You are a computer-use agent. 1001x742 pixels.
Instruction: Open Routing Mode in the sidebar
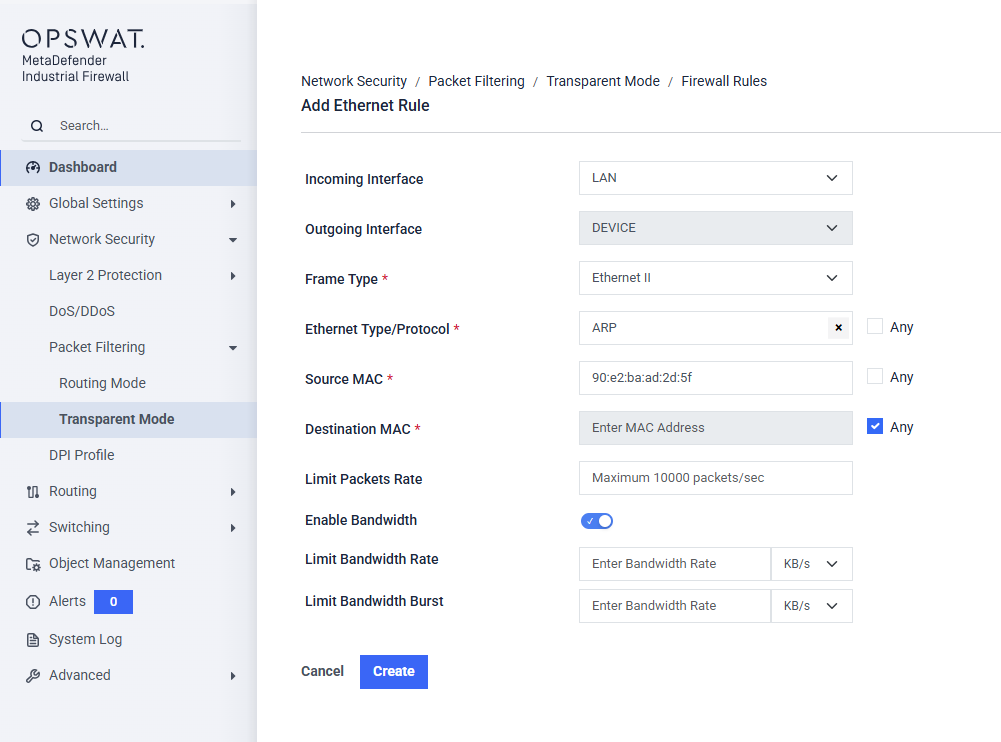(x=102, y=383)
